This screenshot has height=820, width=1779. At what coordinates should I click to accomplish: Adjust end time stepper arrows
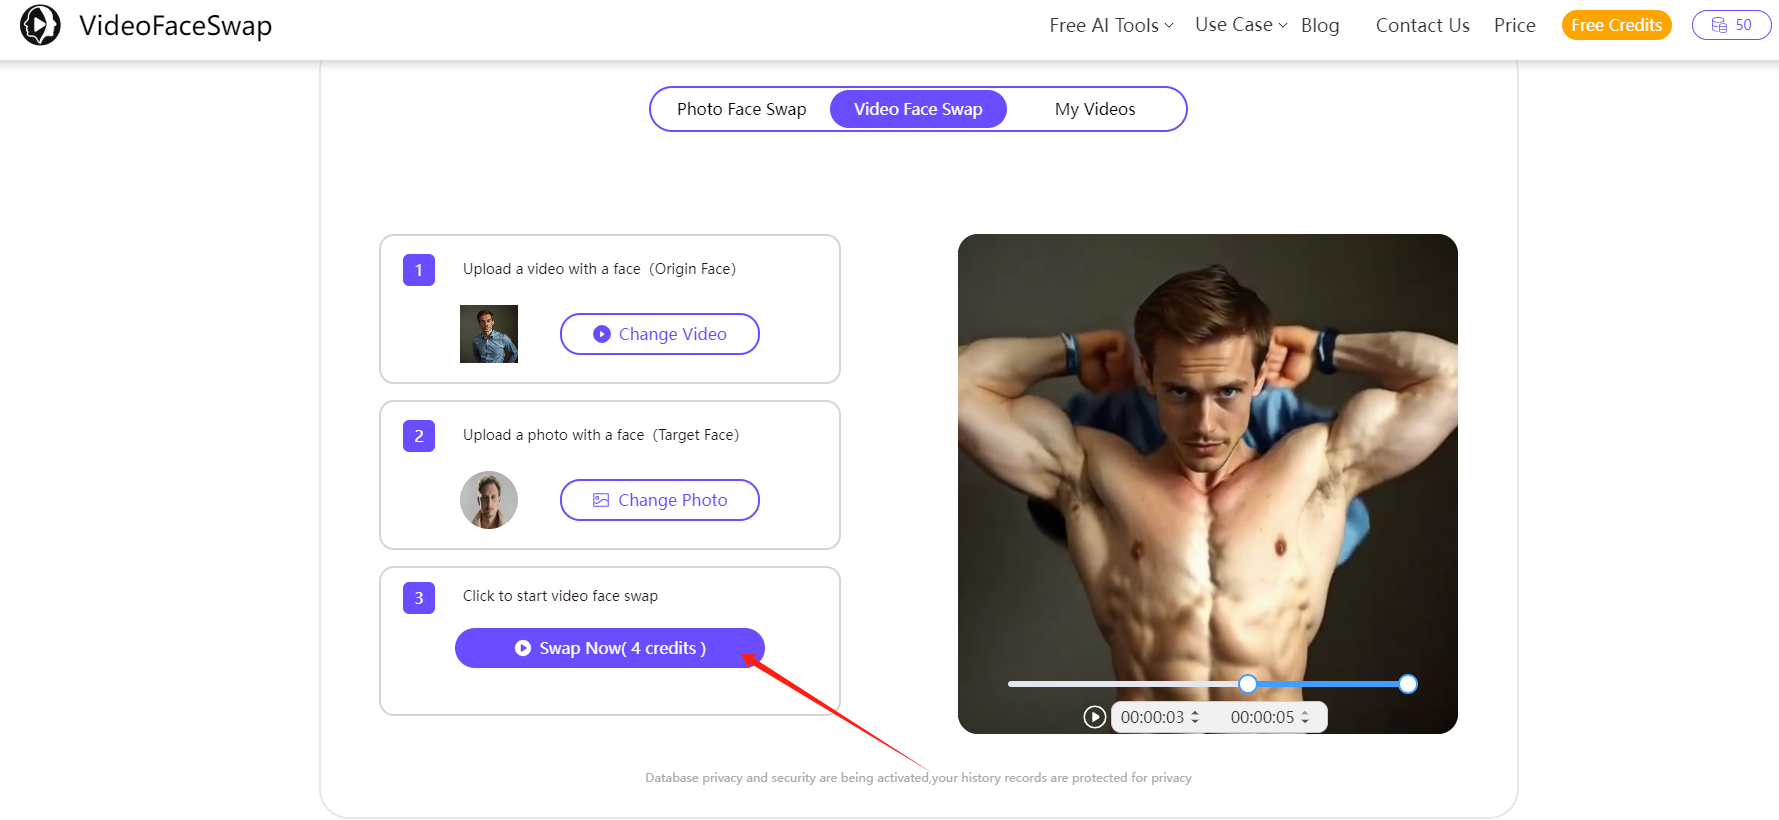pyautogui.click(x=1305, y=717)
